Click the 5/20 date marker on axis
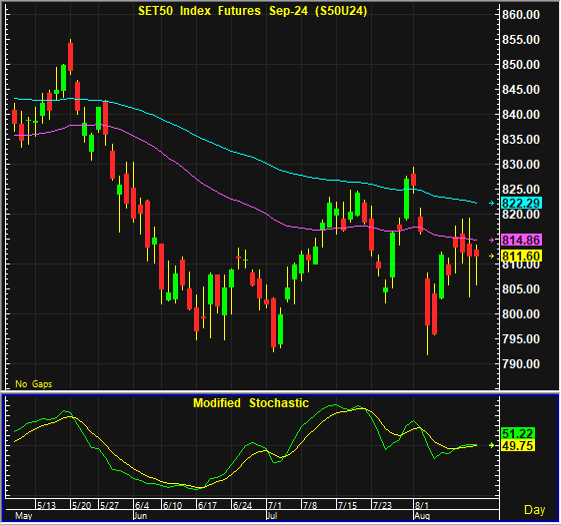 [82, 505]
